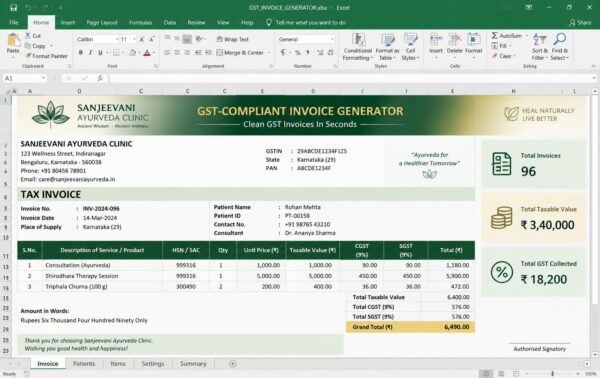Click the Share button
600x378 pixels.
coord(580,23)
